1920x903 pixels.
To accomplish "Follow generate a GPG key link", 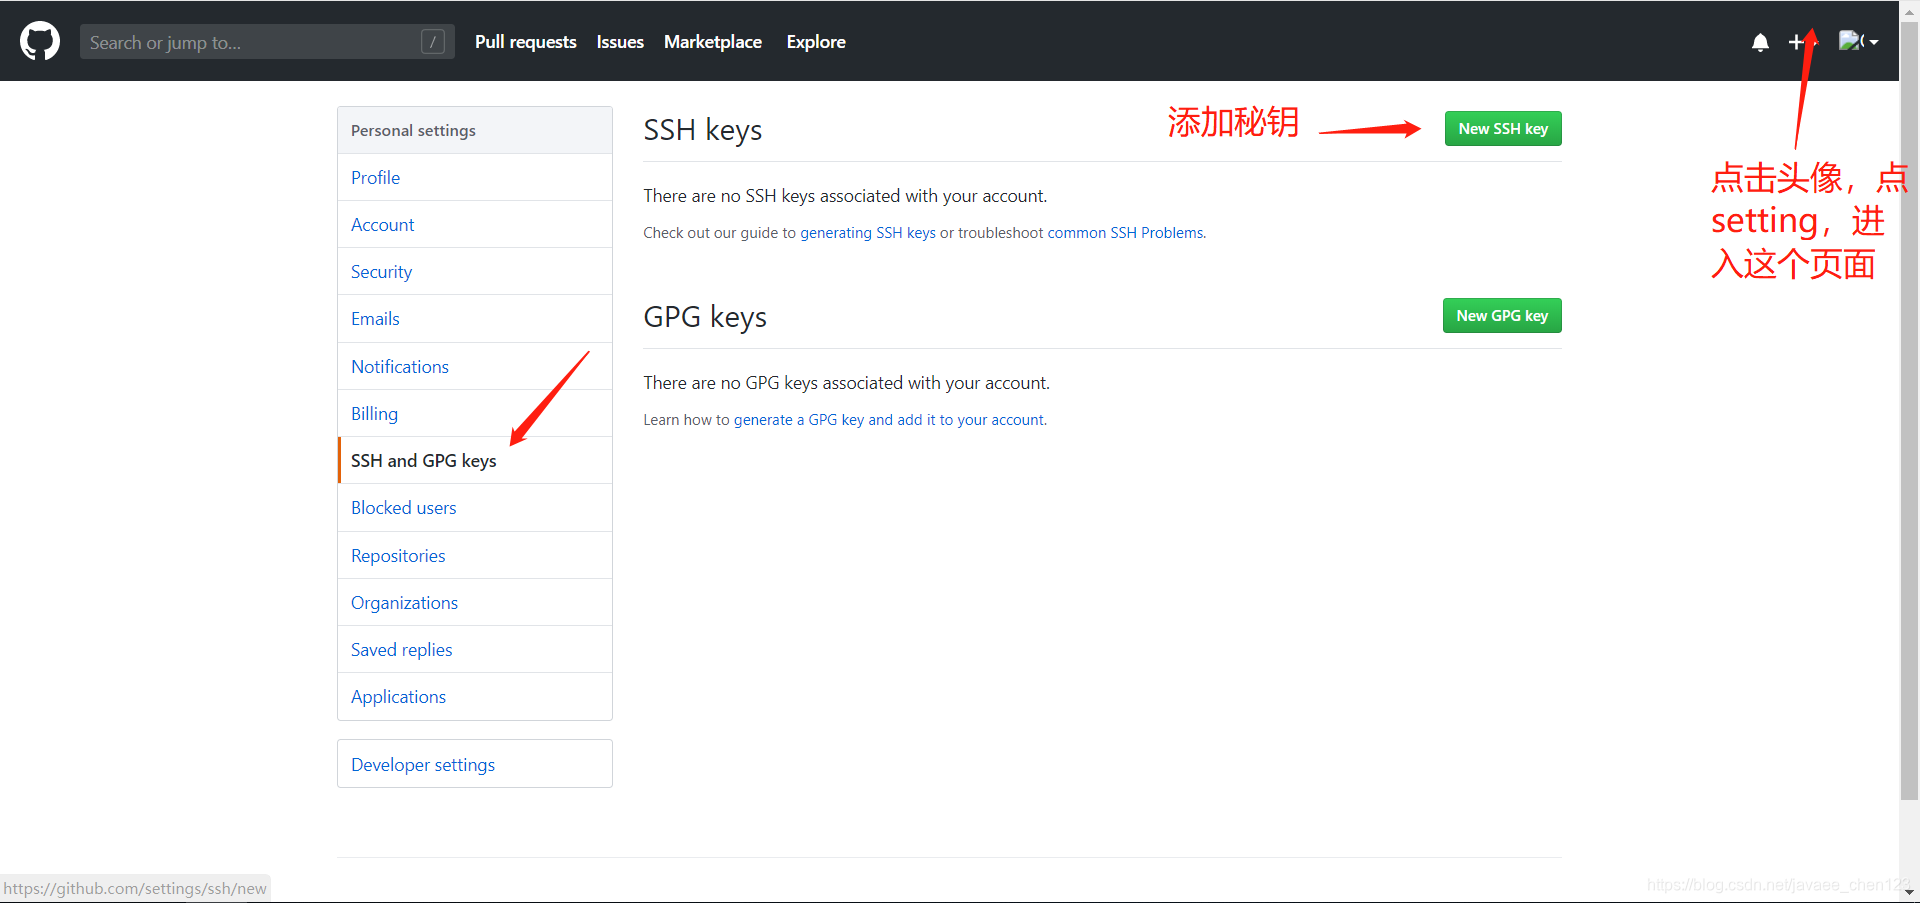I will [888, 420].
